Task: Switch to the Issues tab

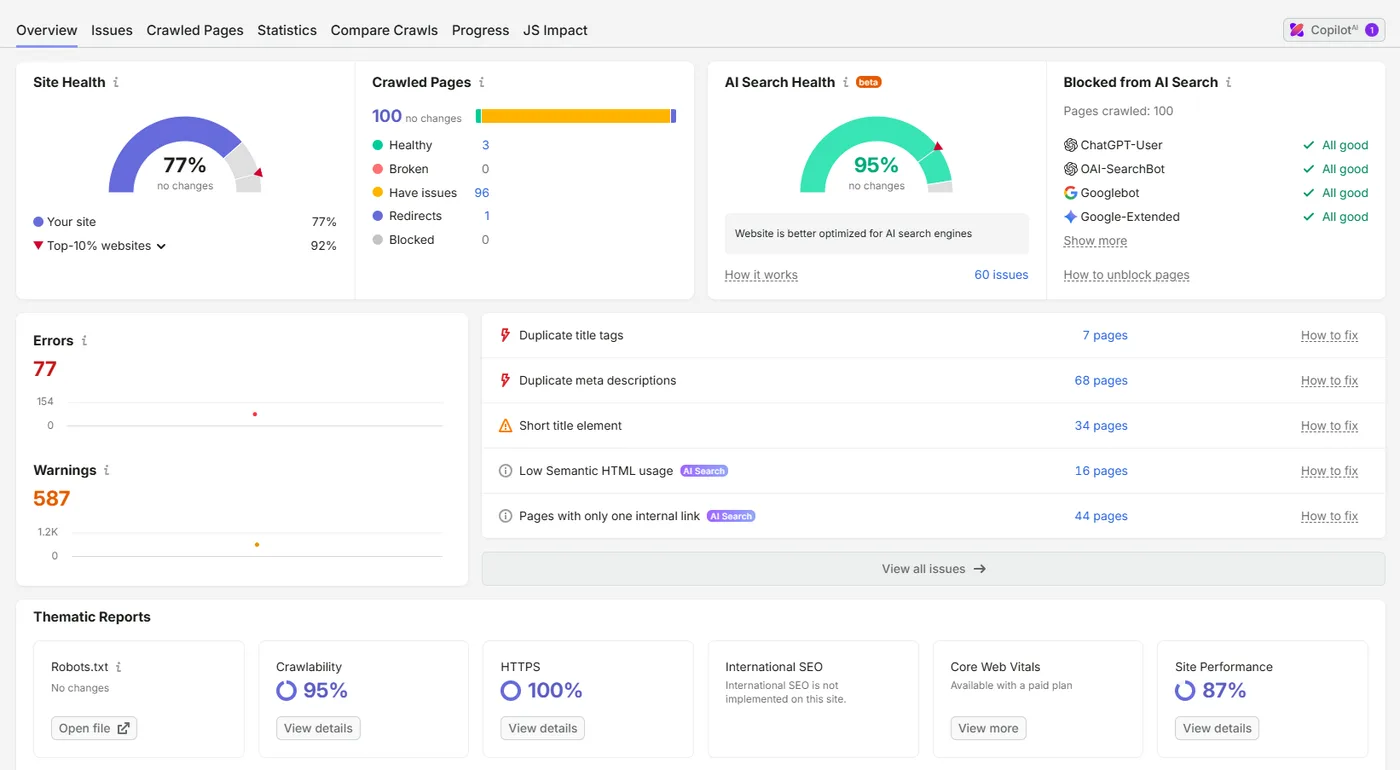Action: coord(112,30)
